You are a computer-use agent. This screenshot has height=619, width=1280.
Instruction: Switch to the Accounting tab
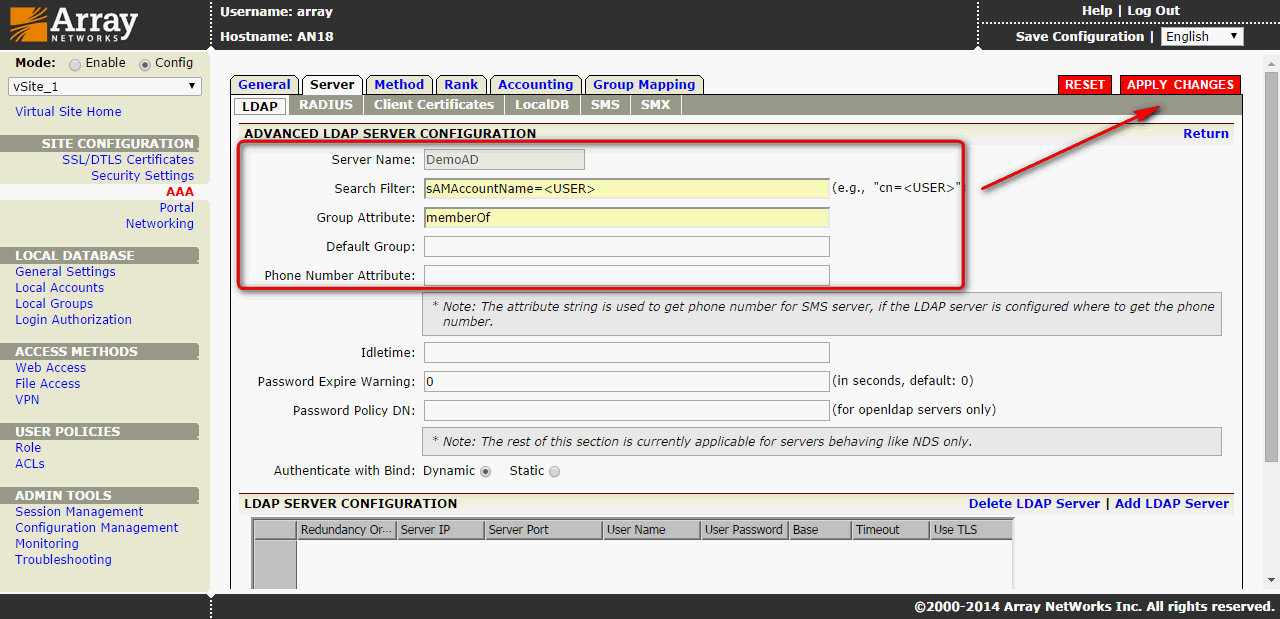point(535,85)
